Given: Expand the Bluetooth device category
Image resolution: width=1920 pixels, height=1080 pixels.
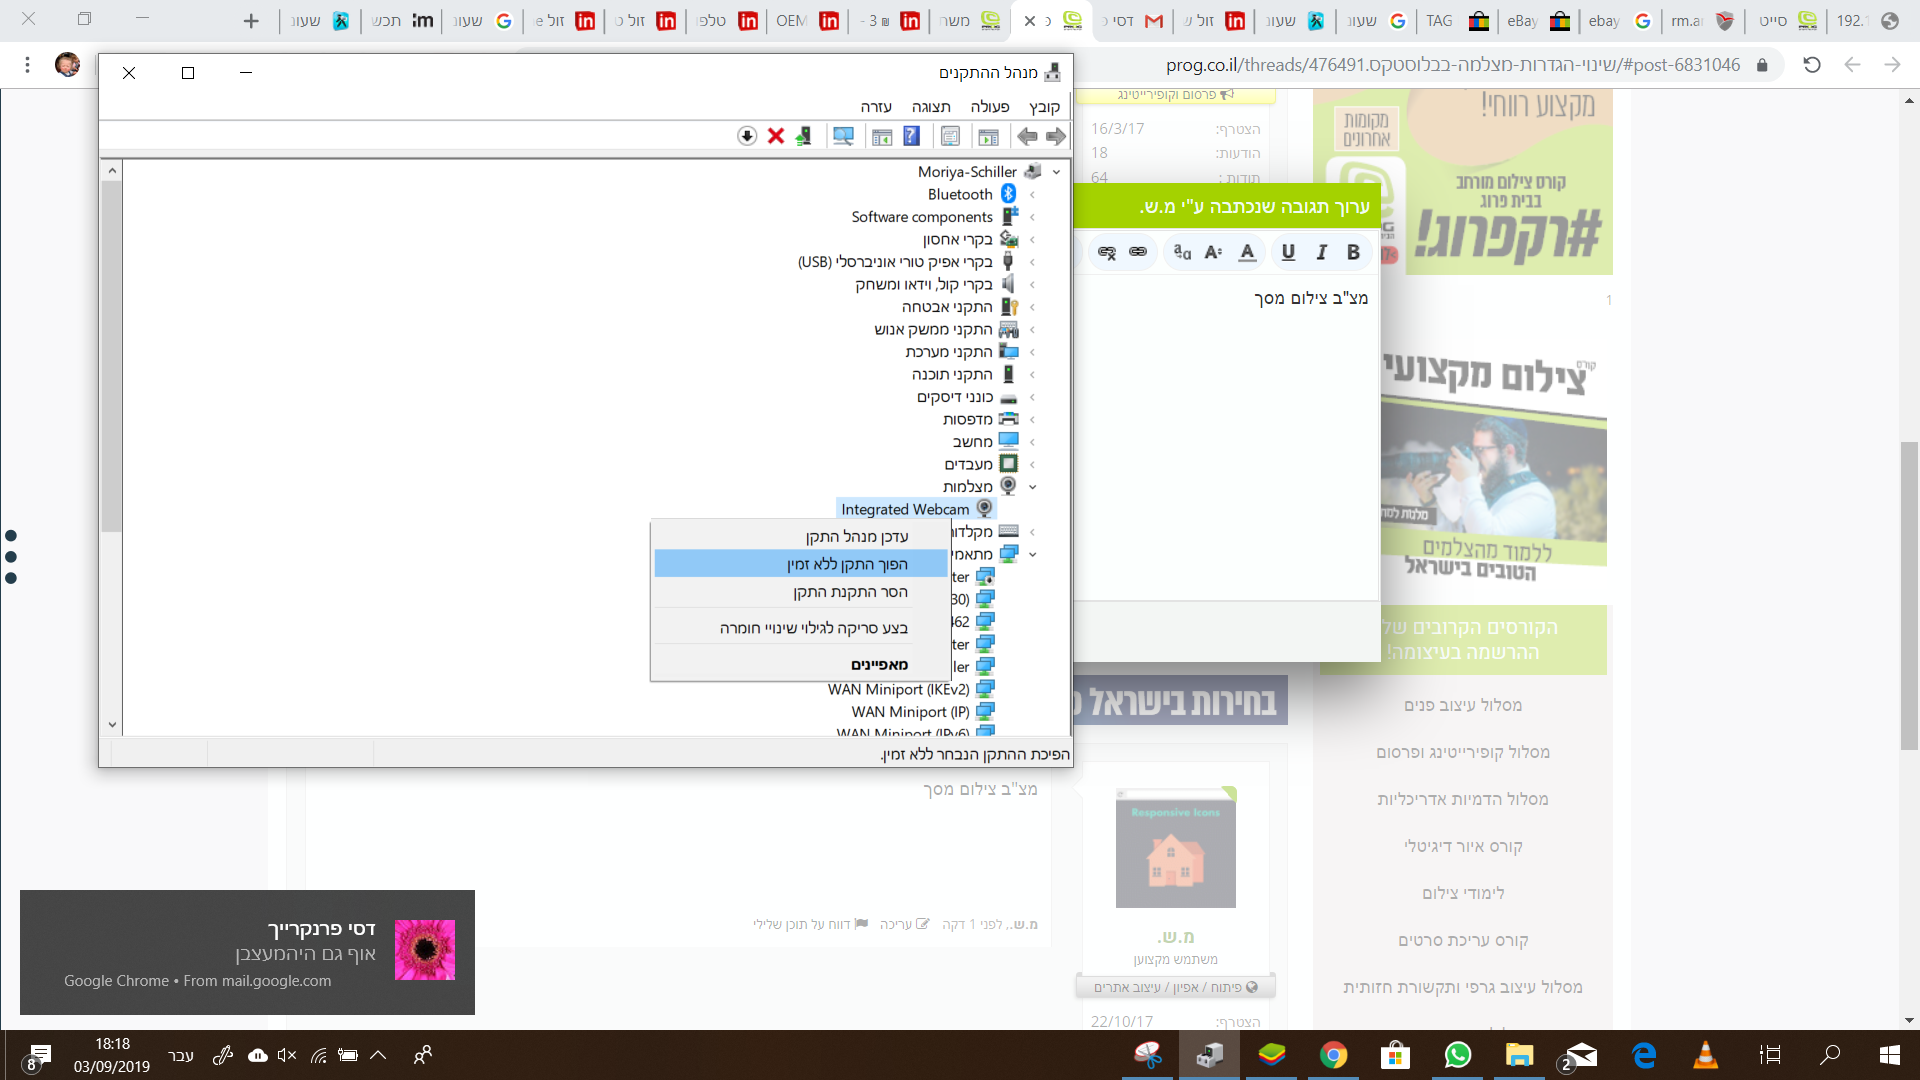Looking at the screenshot, I should (1032, 195).
